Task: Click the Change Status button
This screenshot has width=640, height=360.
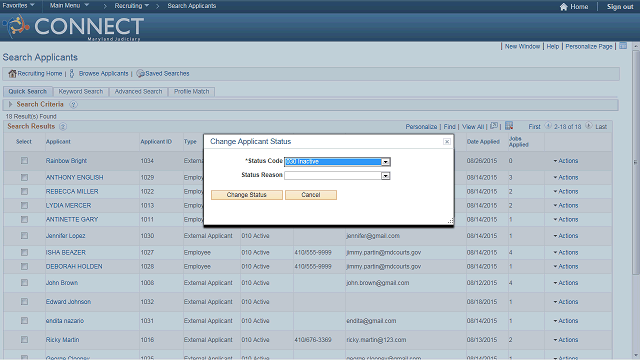Action: (x=247, y=195)
